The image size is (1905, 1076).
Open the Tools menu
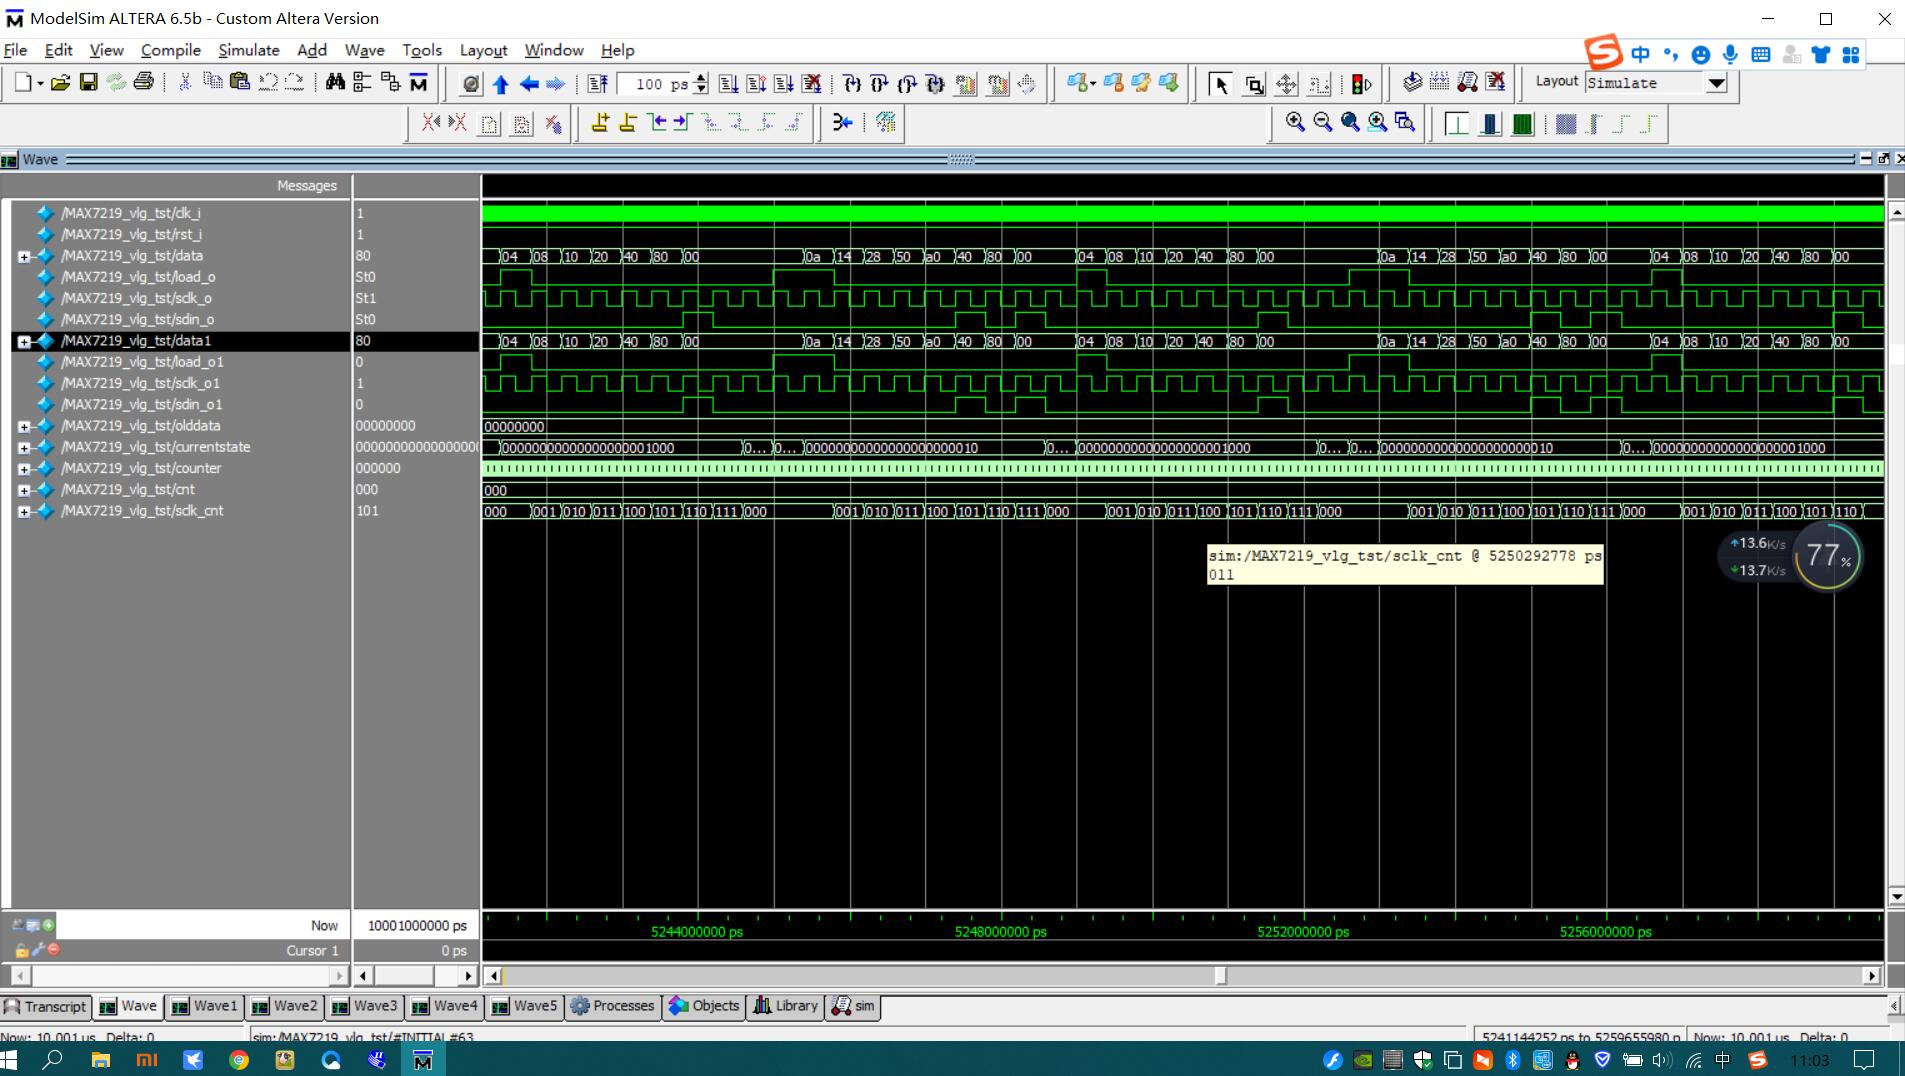[x=422, y=50]
